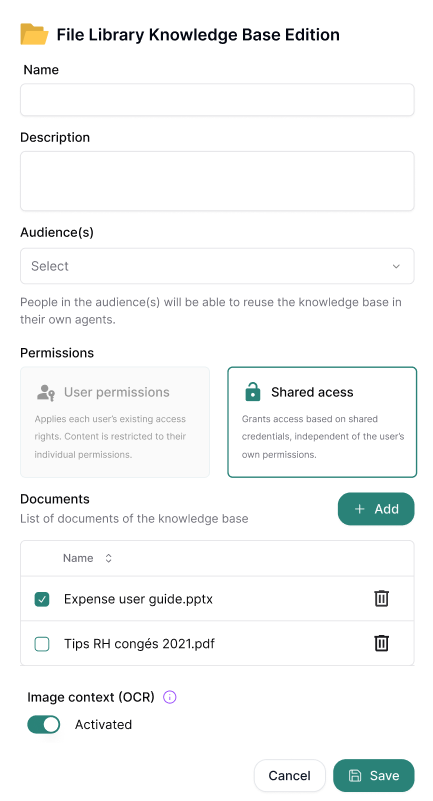Select the User permissions option card
The image size is (433, 801).
pos(115,422)
